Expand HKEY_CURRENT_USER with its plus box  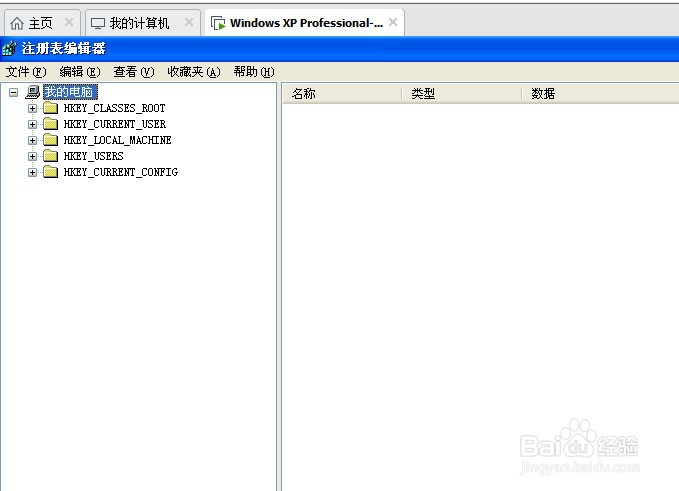click(x=32, y=124)
